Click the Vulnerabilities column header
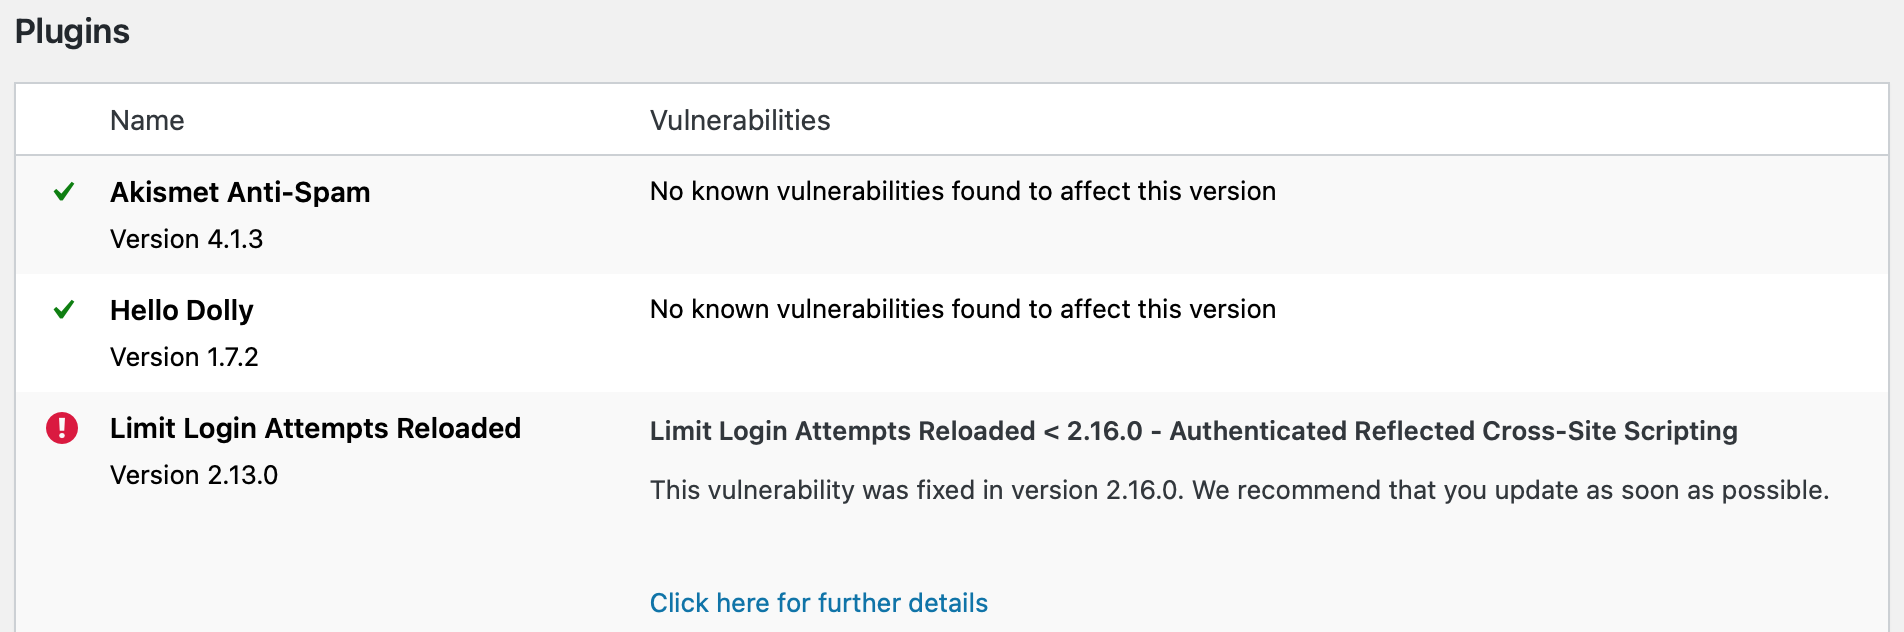 (740, 121)
